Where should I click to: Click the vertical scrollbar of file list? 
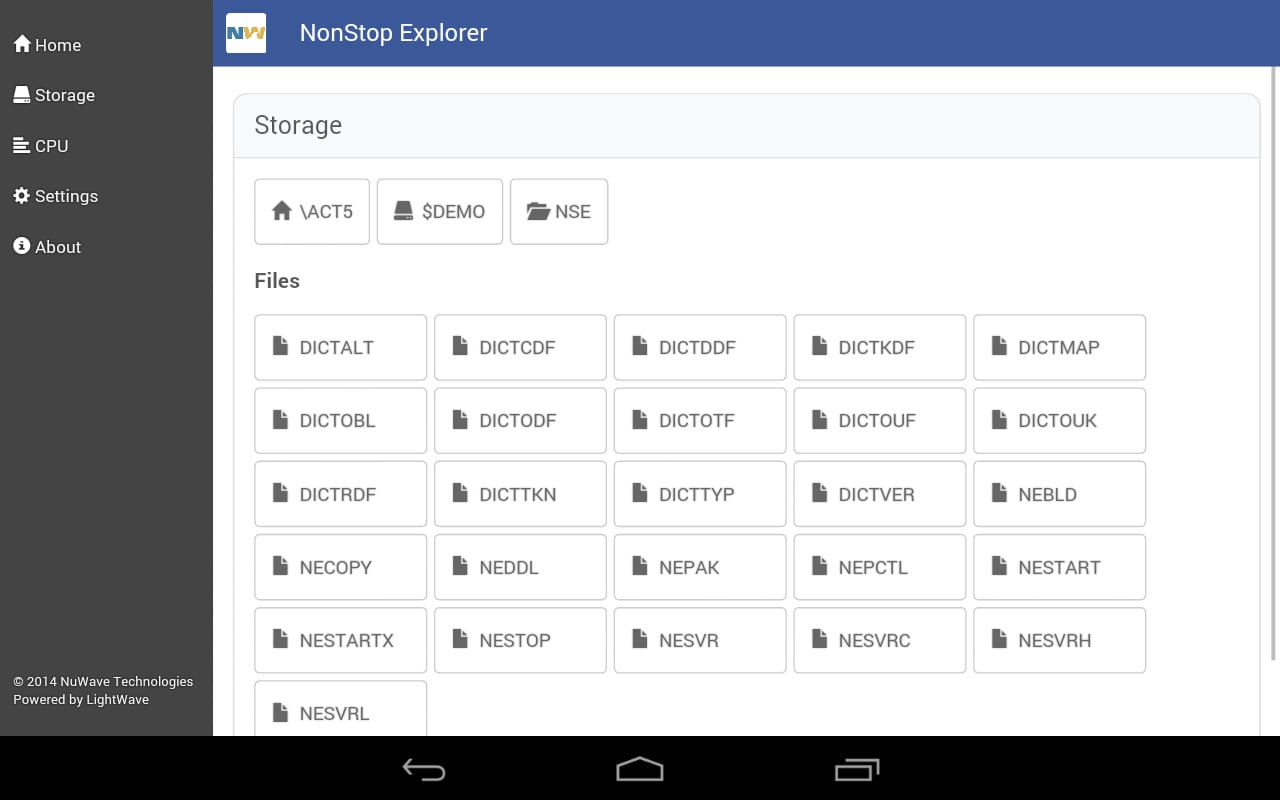pyautogui.click(x=1274, y=364)
